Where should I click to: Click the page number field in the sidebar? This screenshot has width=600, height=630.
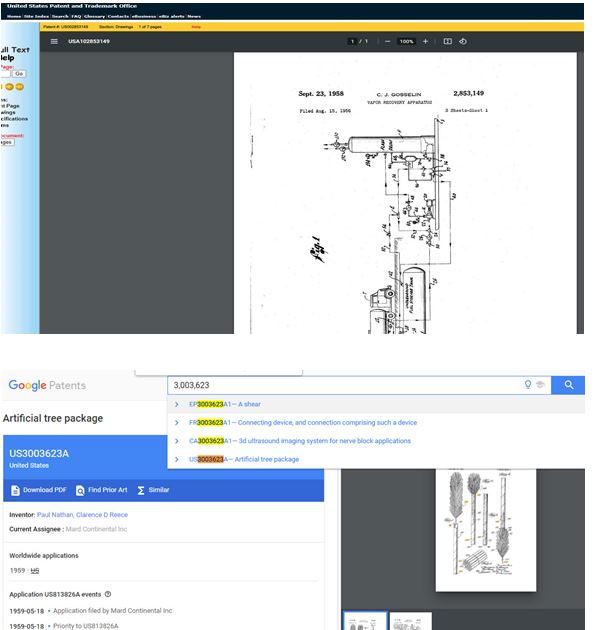(5, 74)
